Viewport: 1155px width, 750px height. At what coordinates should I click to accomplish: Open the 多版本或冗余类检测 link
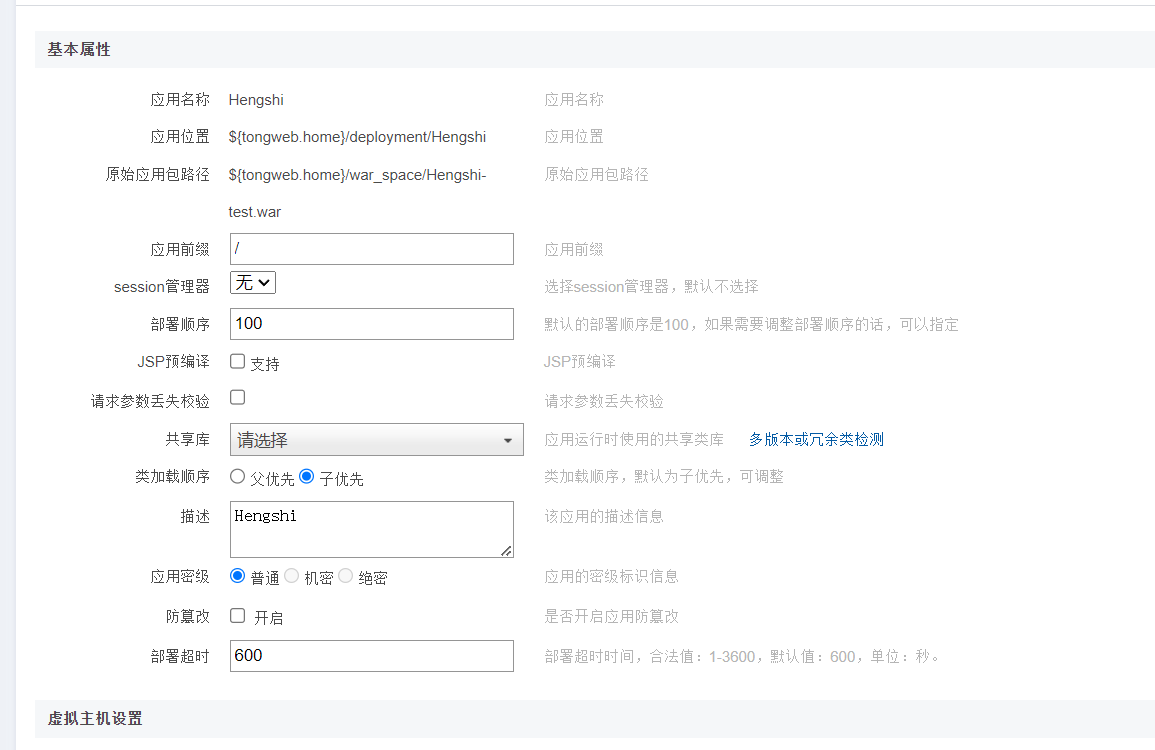[816, 439]
